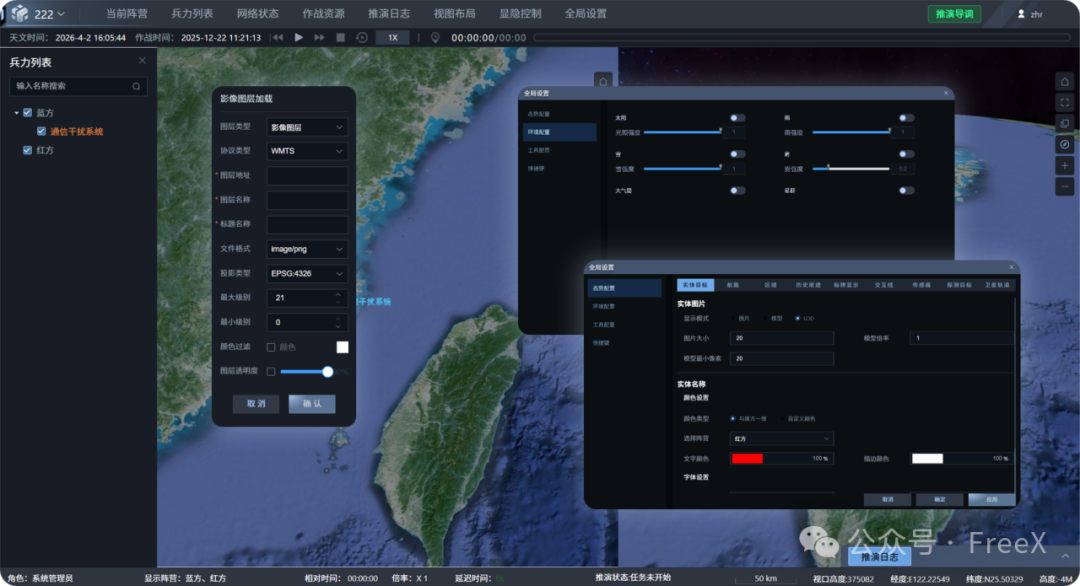The width and height of the screenshot is (1080, 586).
Task: Click 确认 in 影像图层加载 dialog
Action: (x=312, y=404)
